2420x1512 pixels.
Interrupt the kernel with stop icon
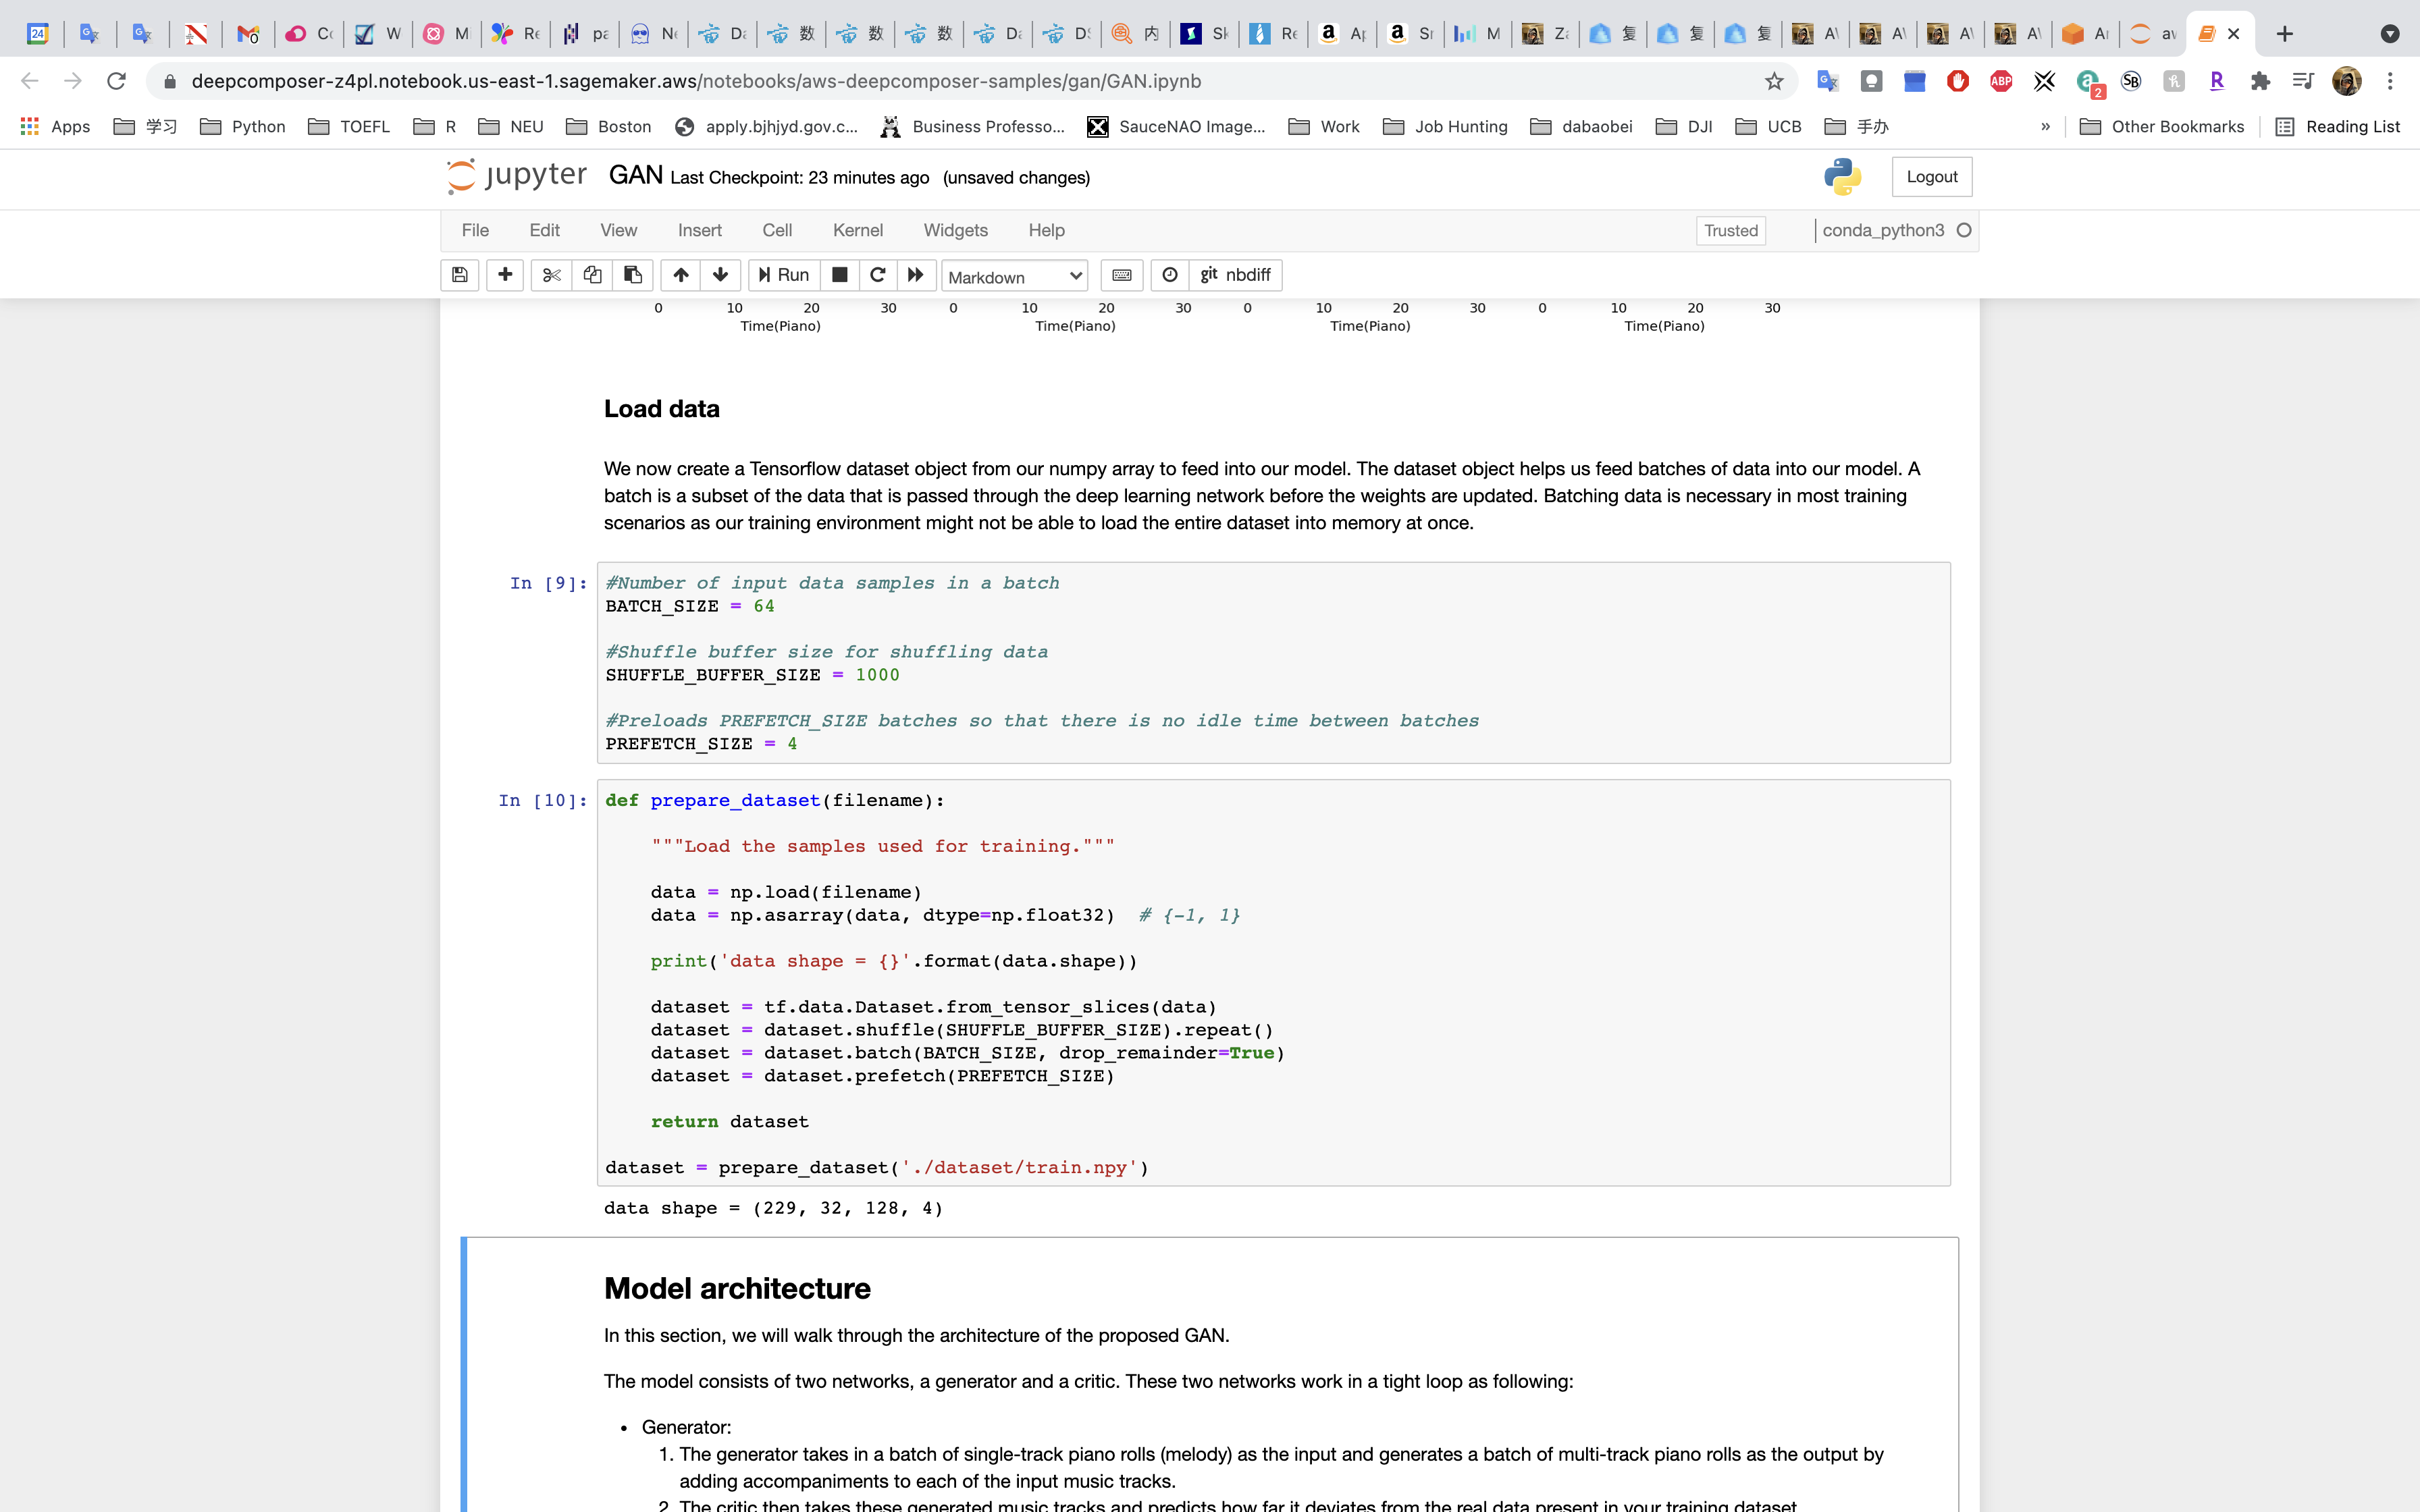pos(840,275)
